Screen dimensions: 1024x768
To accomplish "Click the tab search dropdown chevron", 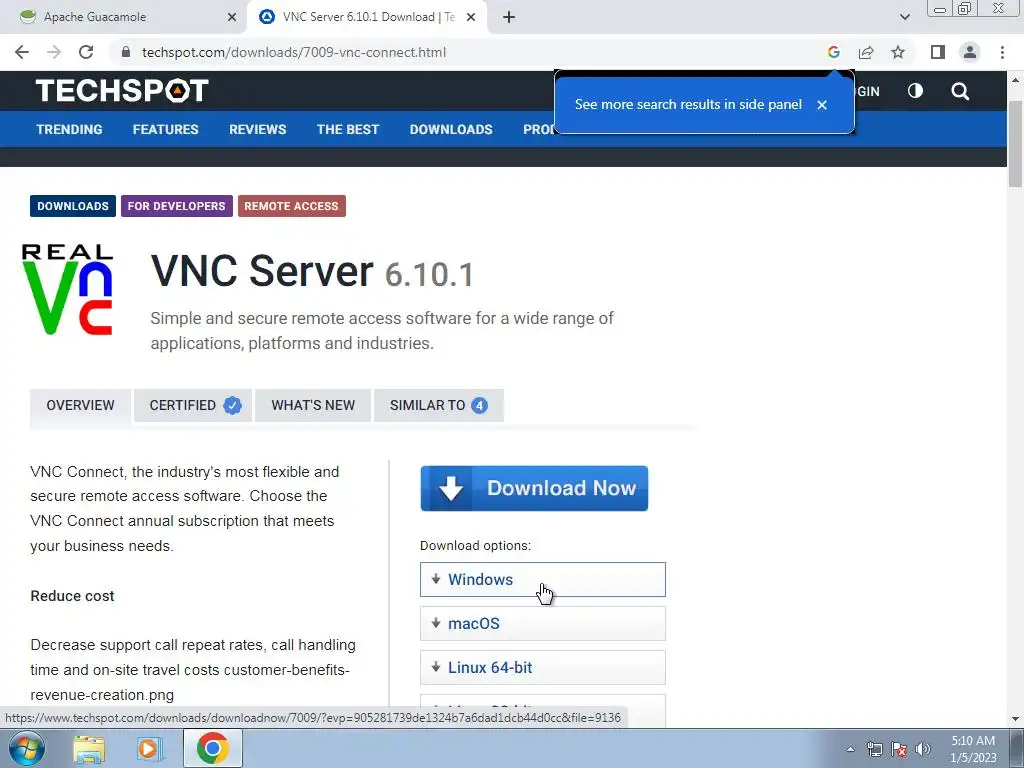I will click(904, 17).
